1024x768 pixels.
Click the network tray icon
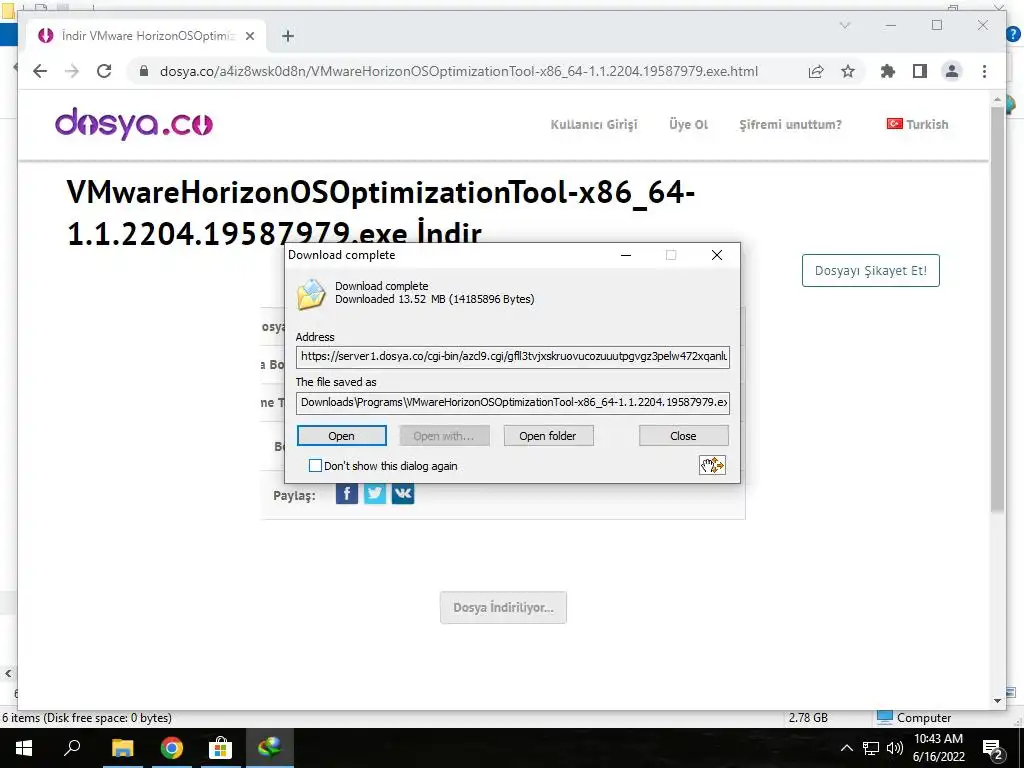871,748
